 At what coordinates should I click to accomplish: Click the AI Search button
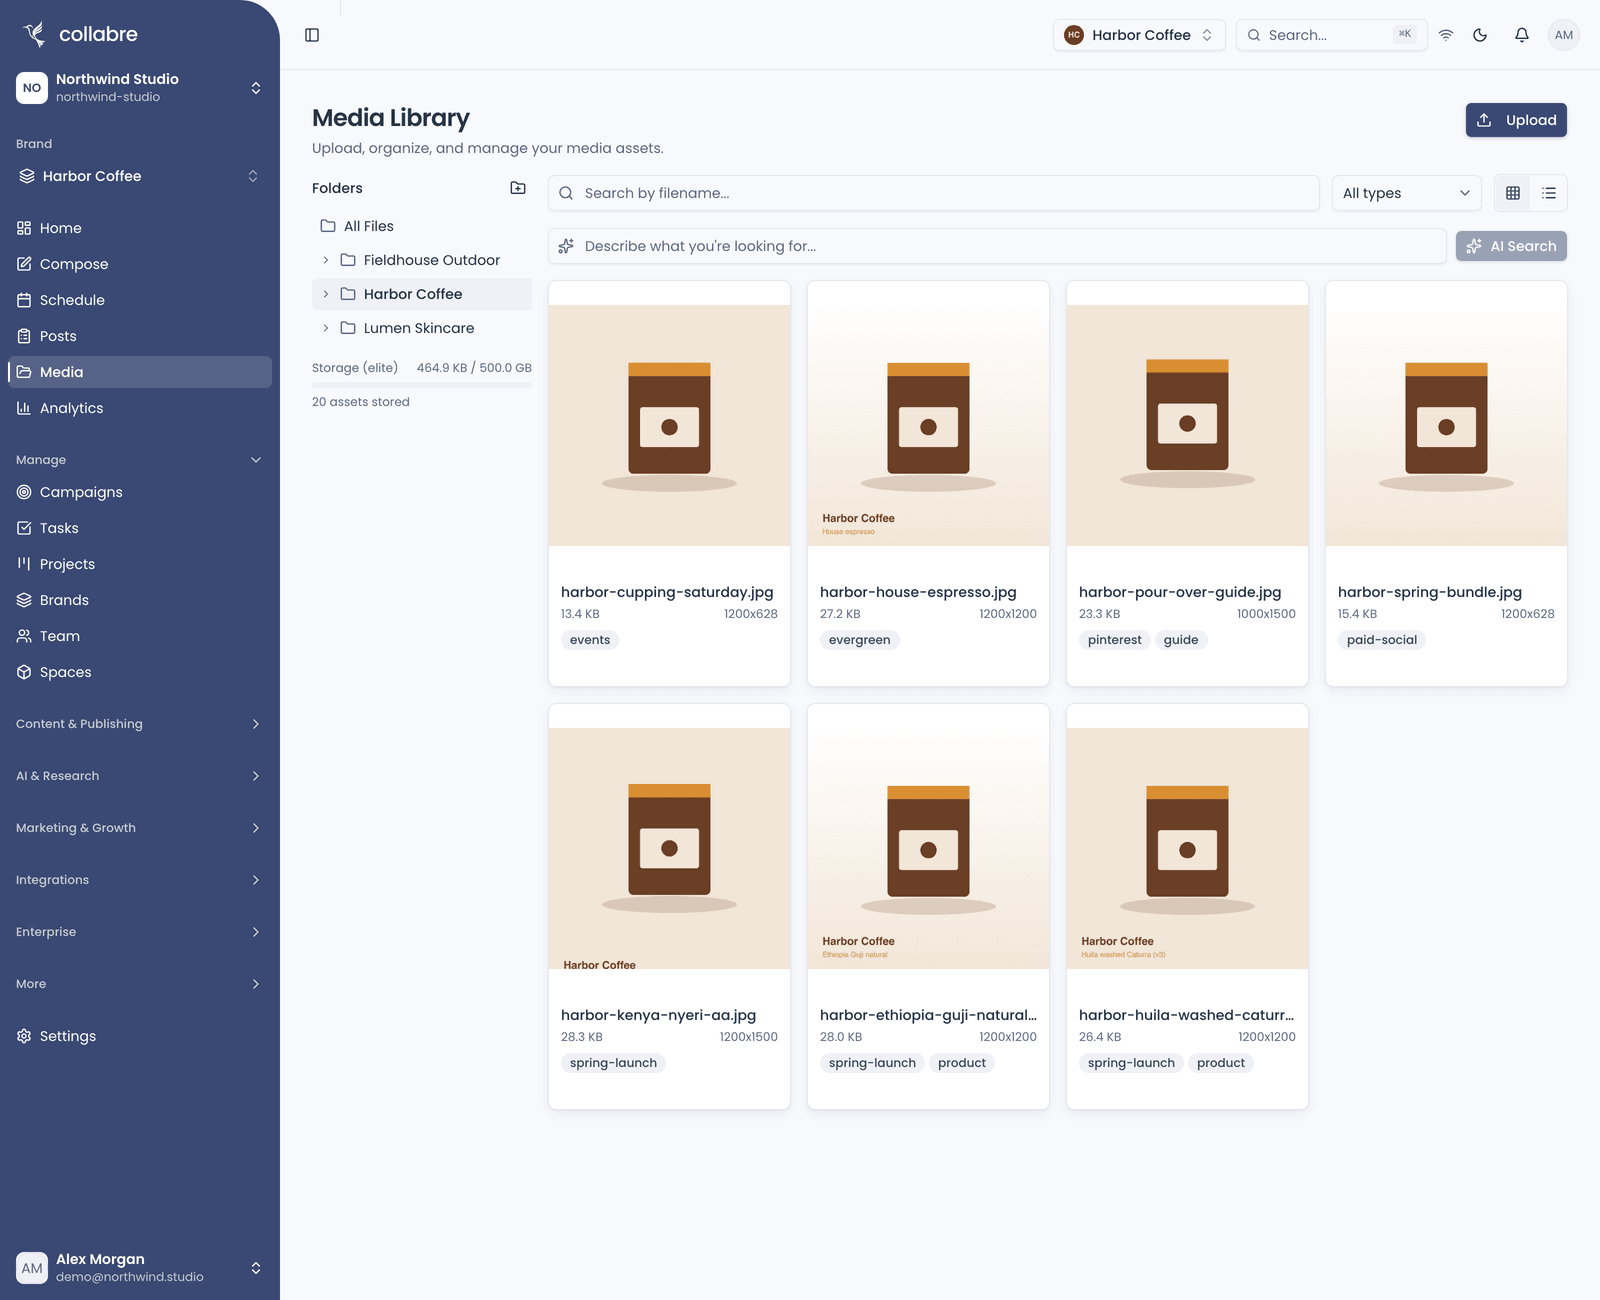pos(1511,246)
